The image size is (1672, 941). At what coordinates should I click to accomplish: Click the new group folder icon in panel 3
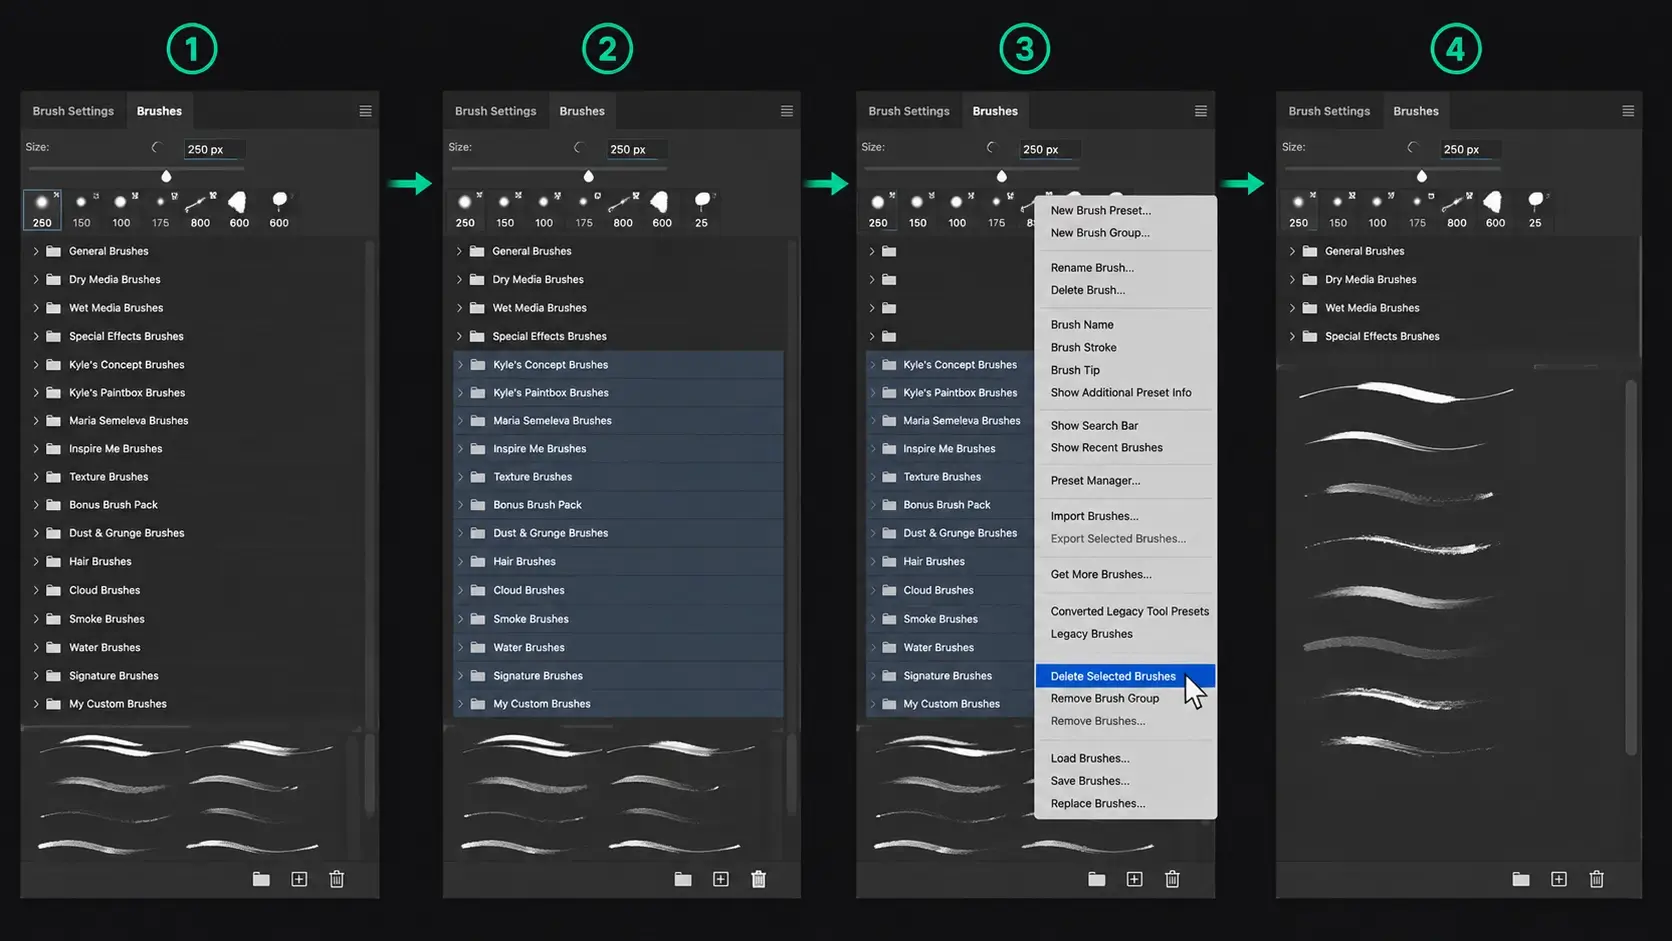point(1097,879)
